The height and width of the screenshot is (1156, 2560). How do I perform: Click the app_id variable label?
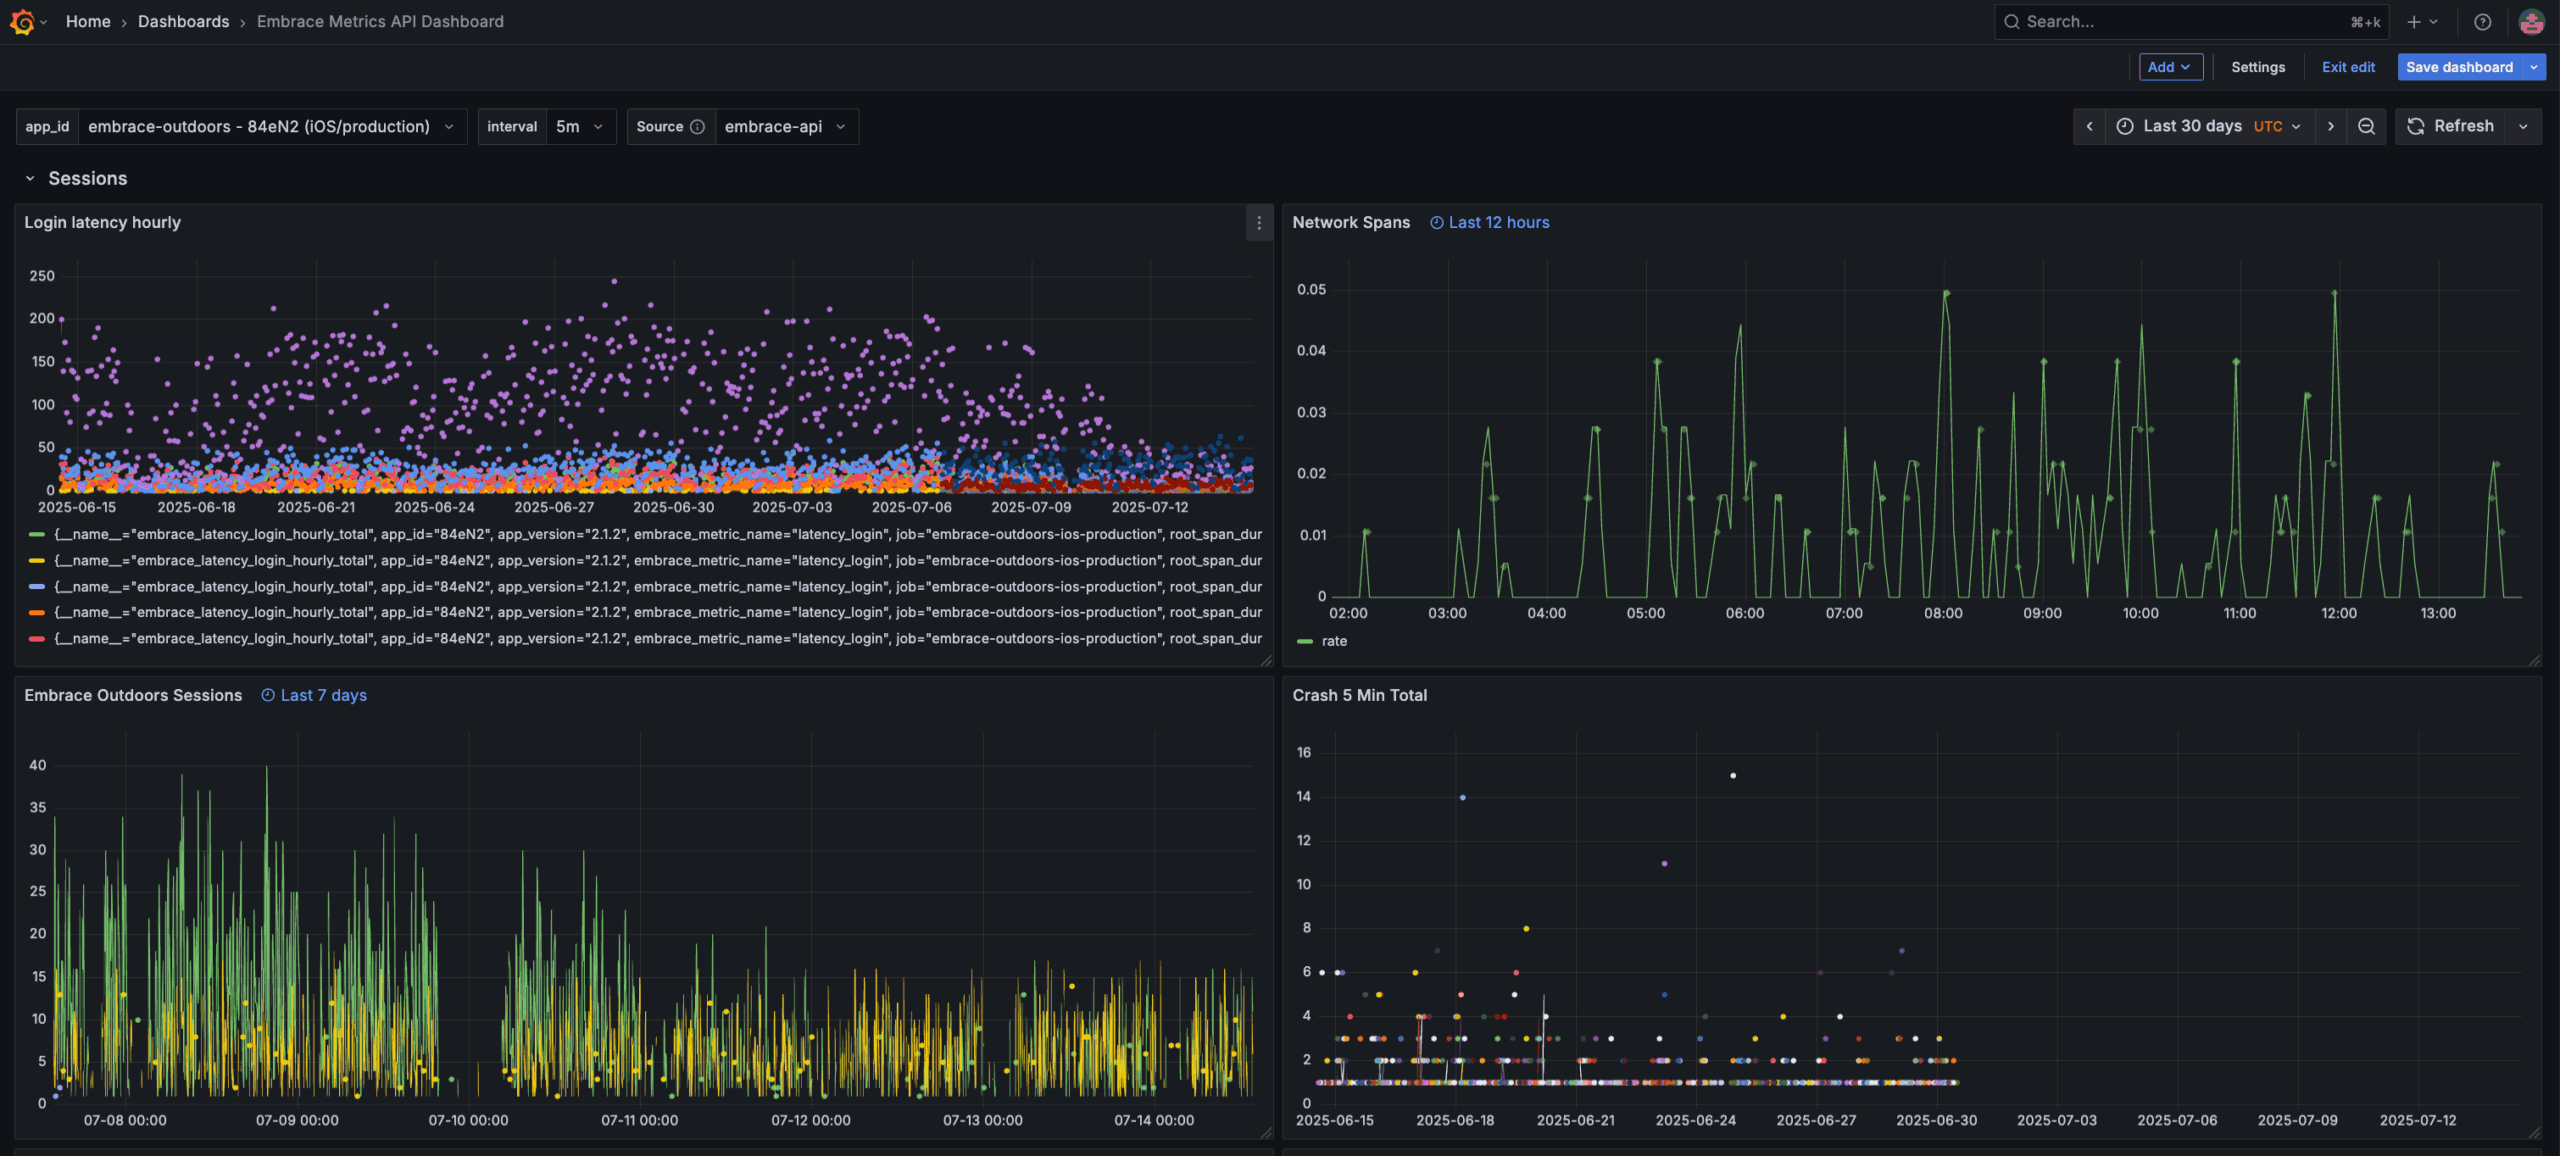tap(47, 127)
